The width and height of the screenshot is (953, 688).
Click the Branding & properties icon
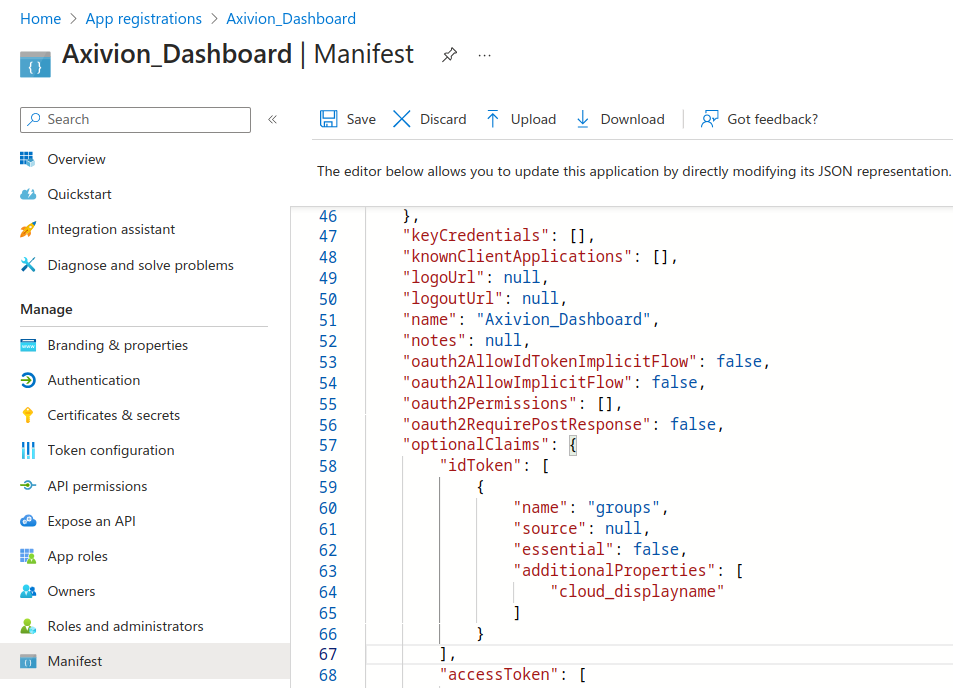pos(28,345)
